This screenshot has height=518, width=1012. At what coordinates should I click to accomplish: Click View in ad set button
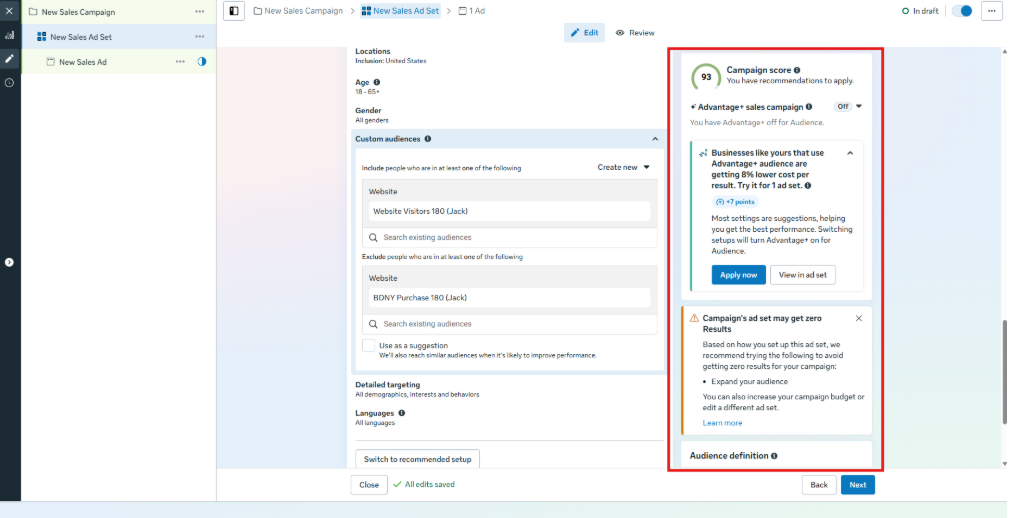click(802, 275)
